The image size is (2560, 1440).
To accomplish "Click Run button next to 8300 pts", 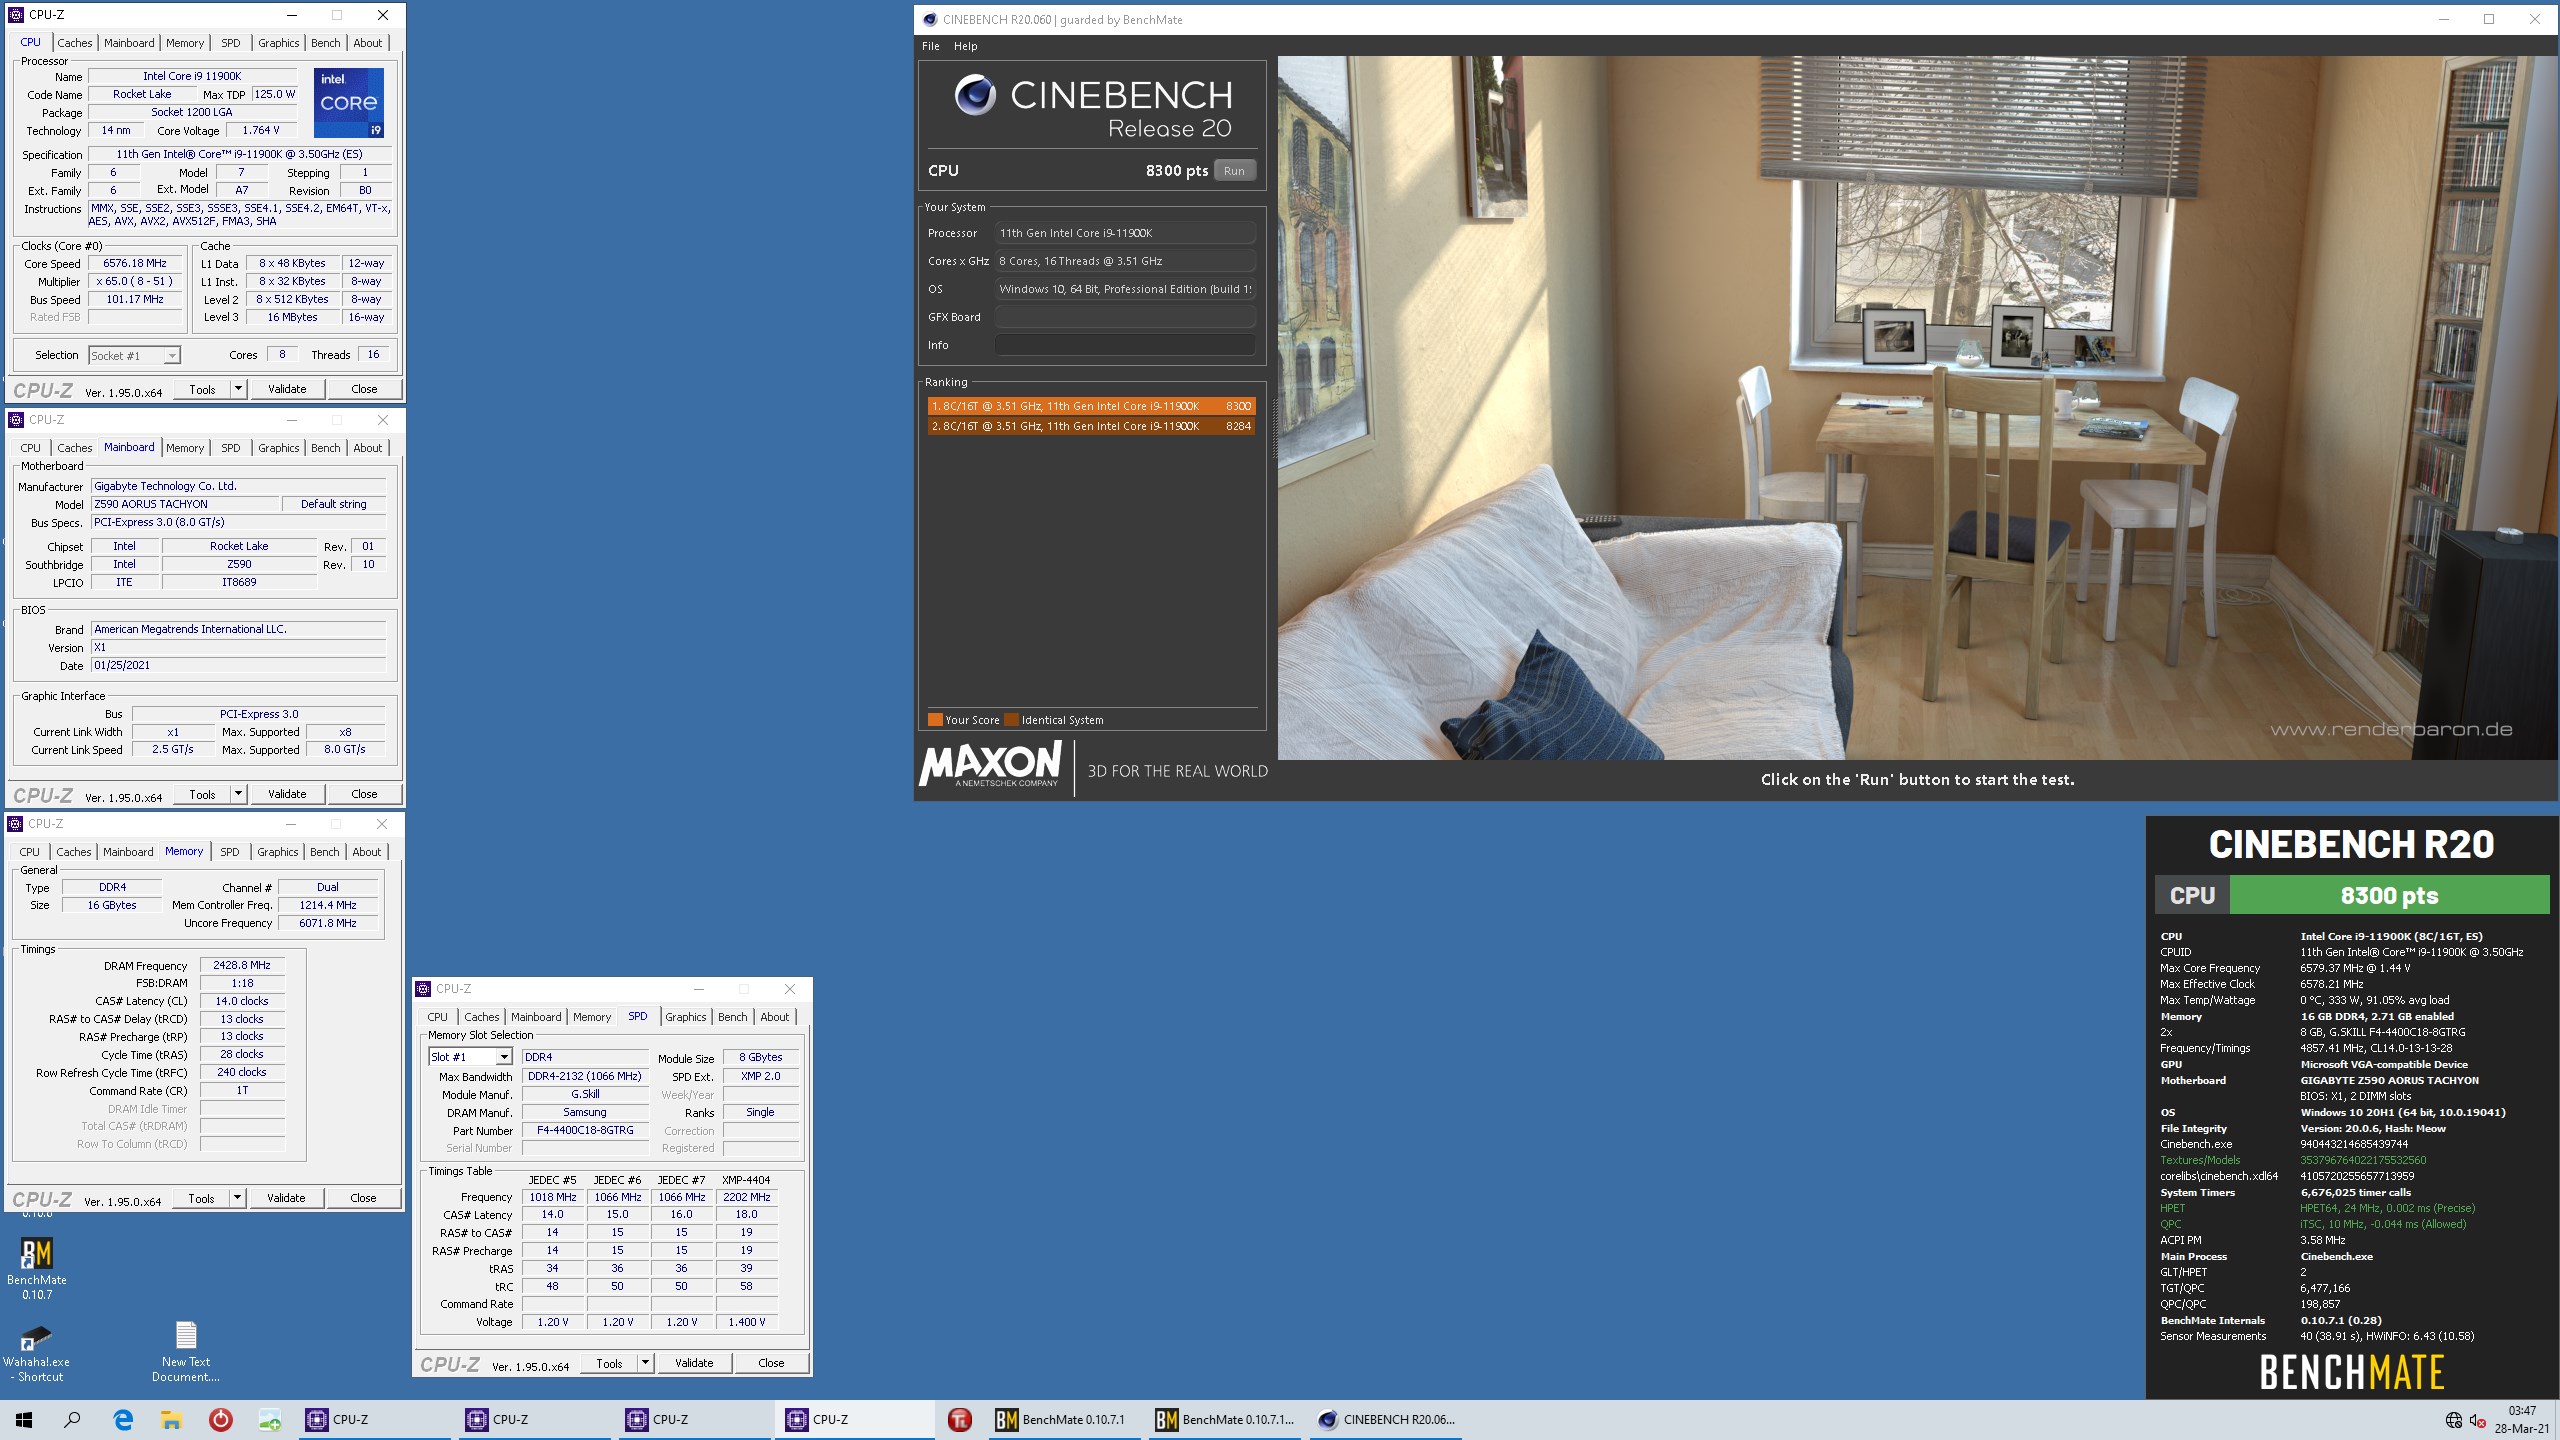I will [1234, 171].
